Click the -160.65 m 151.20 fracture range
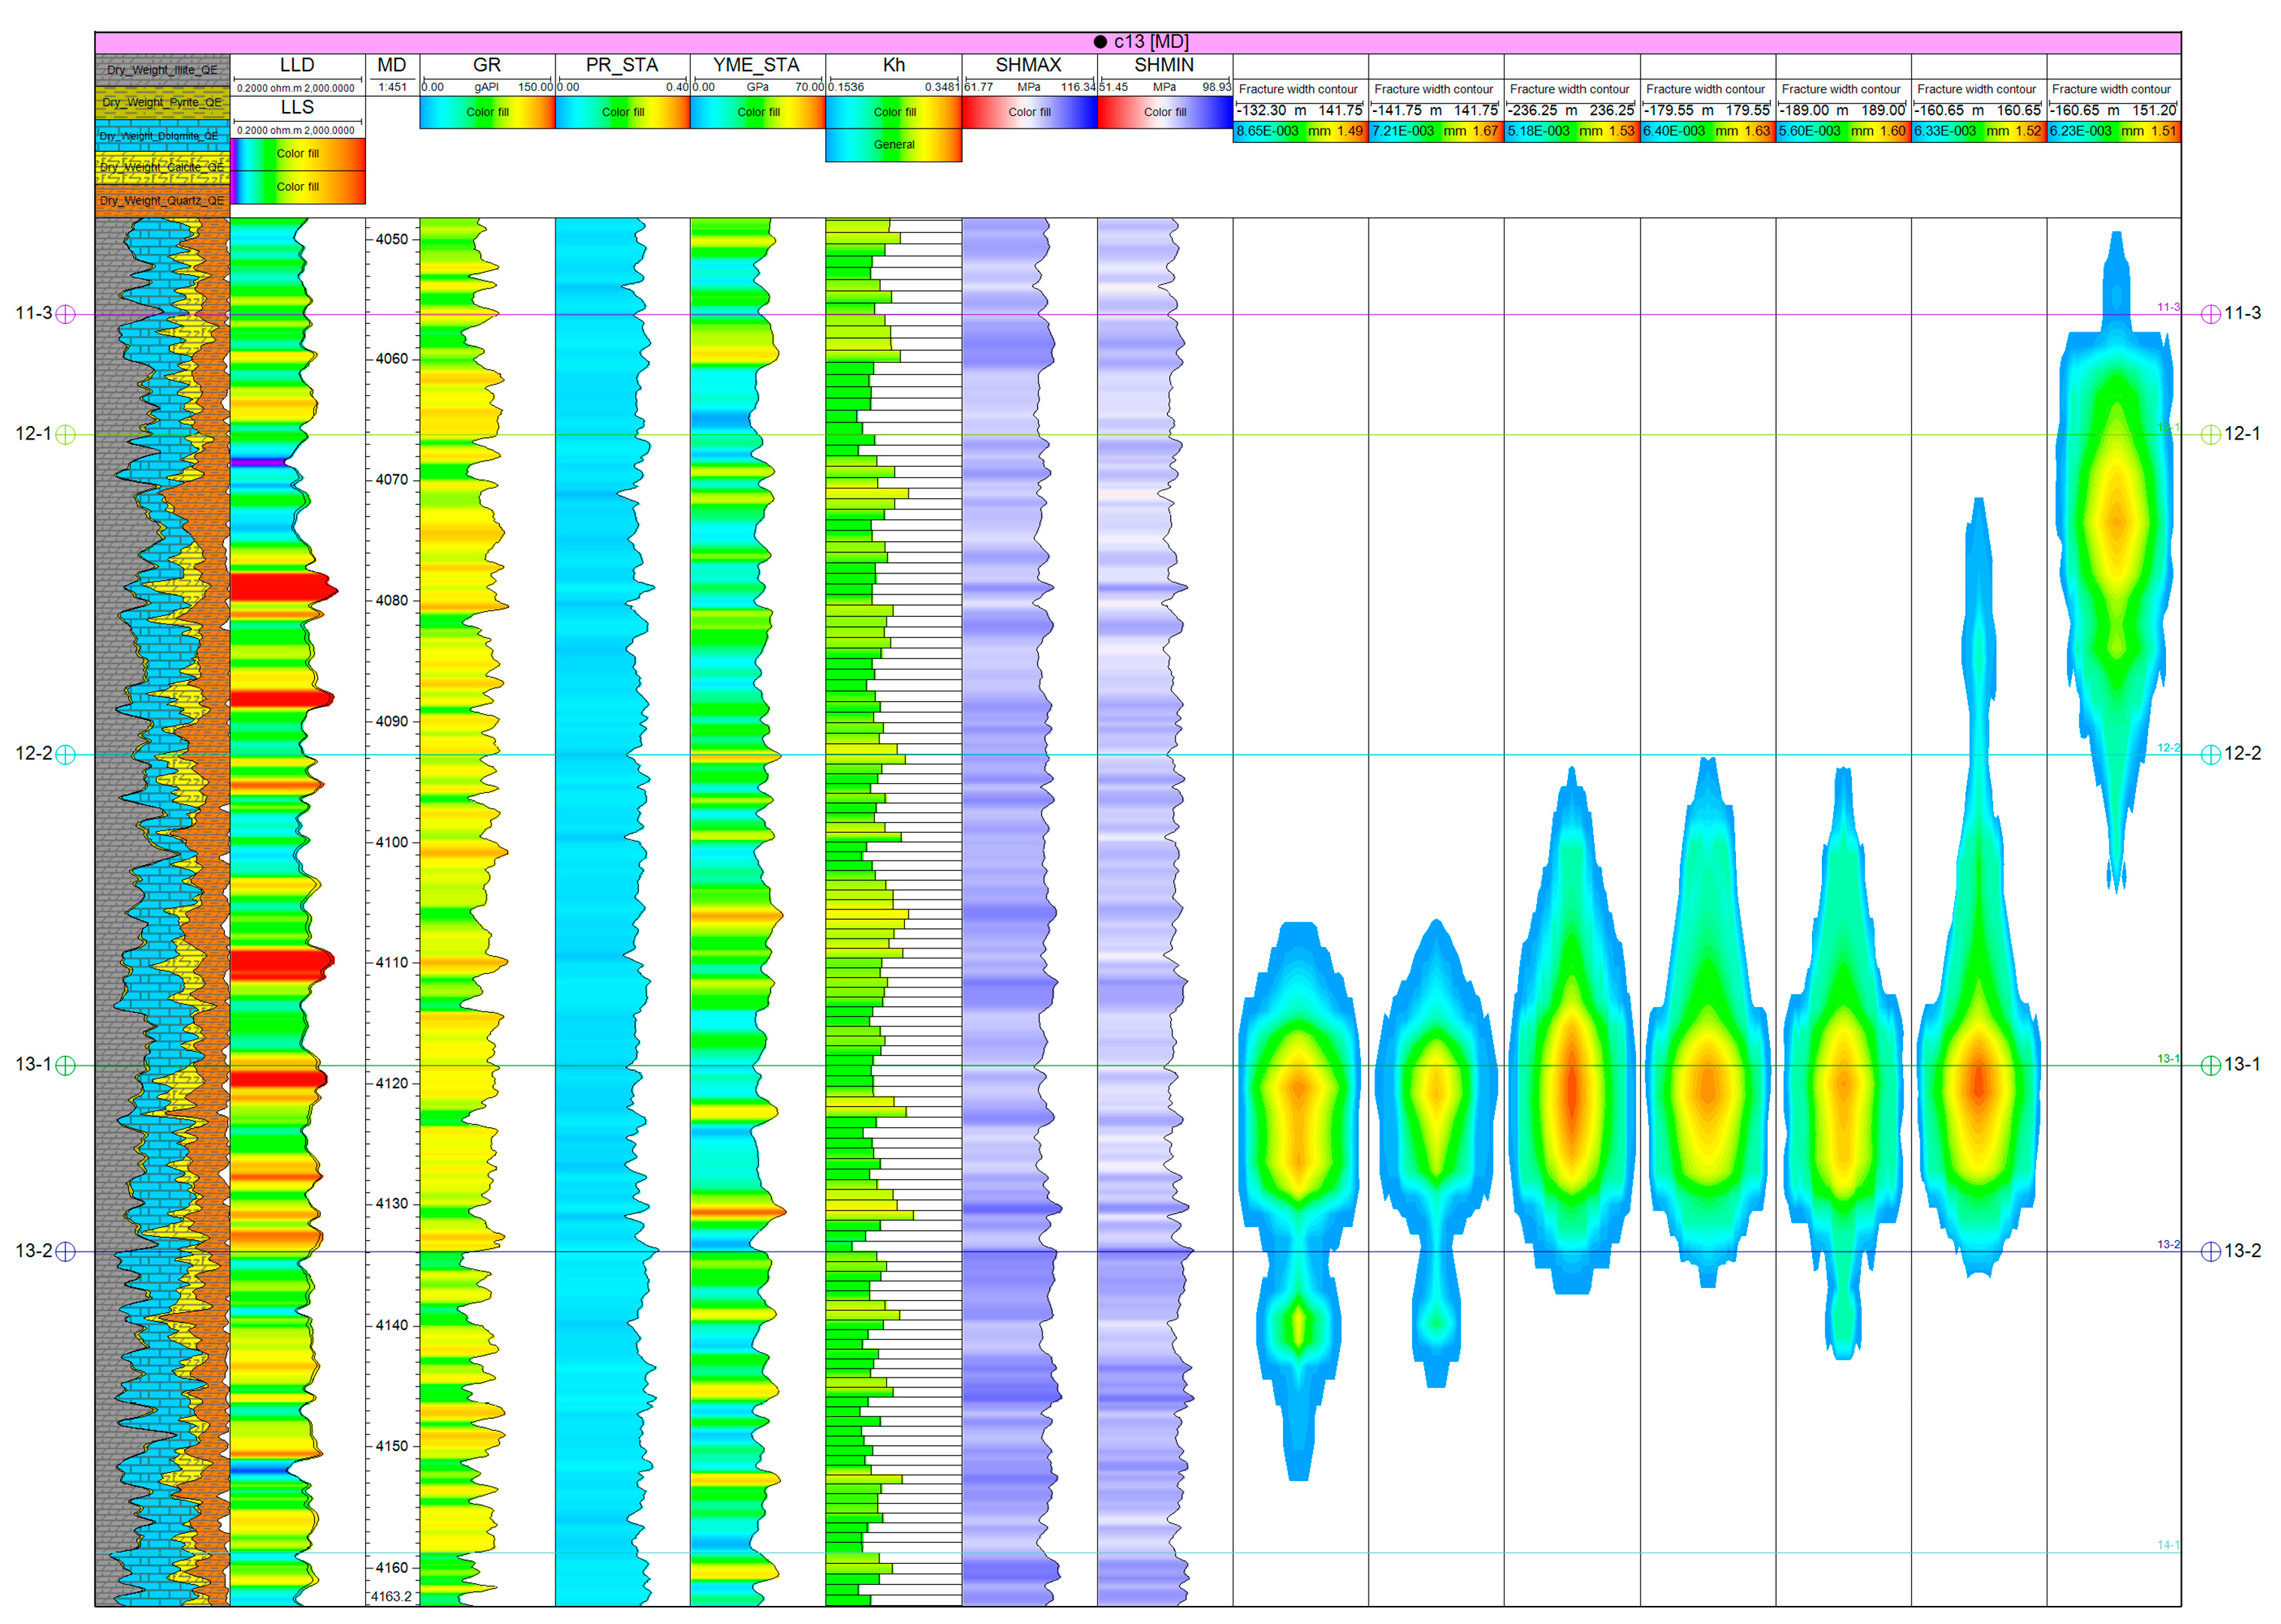Screen dimensions: 2281x1624 [x=2113, y=110]
